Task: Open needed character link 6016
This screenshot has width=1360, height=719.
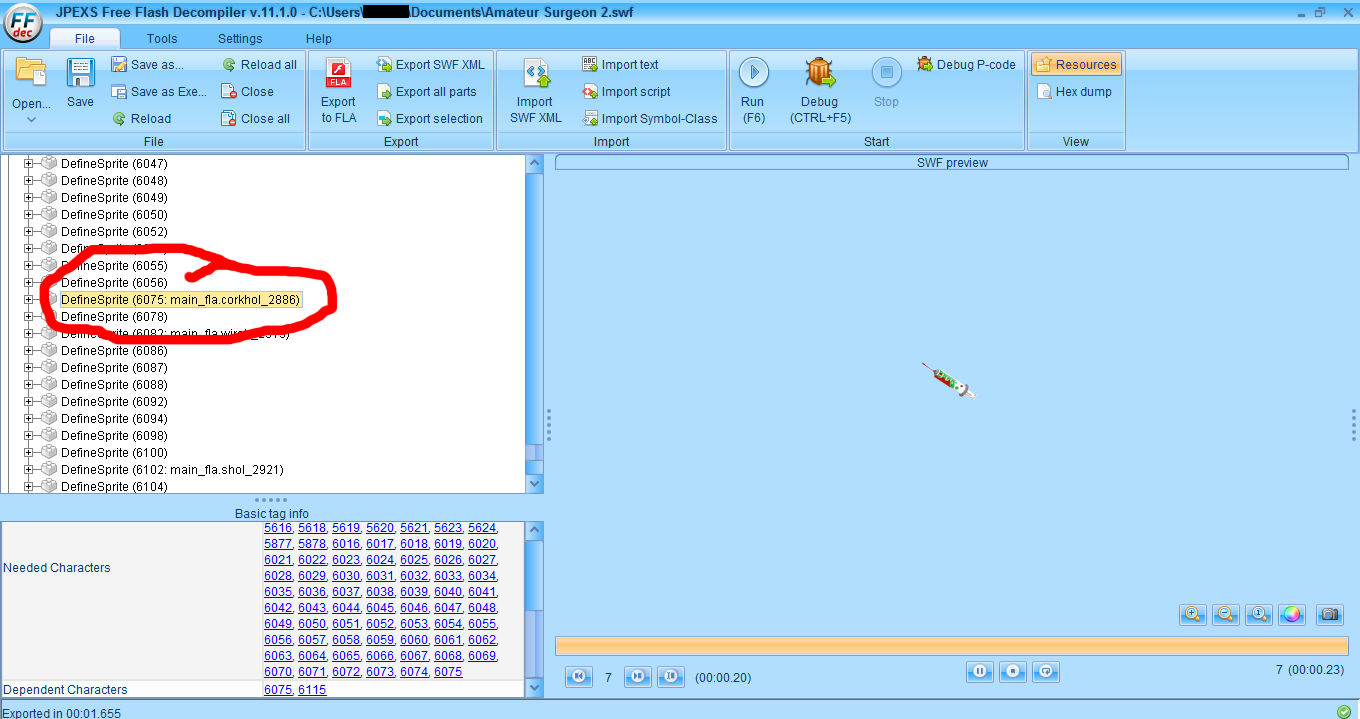Action: [x=346, y=544]
